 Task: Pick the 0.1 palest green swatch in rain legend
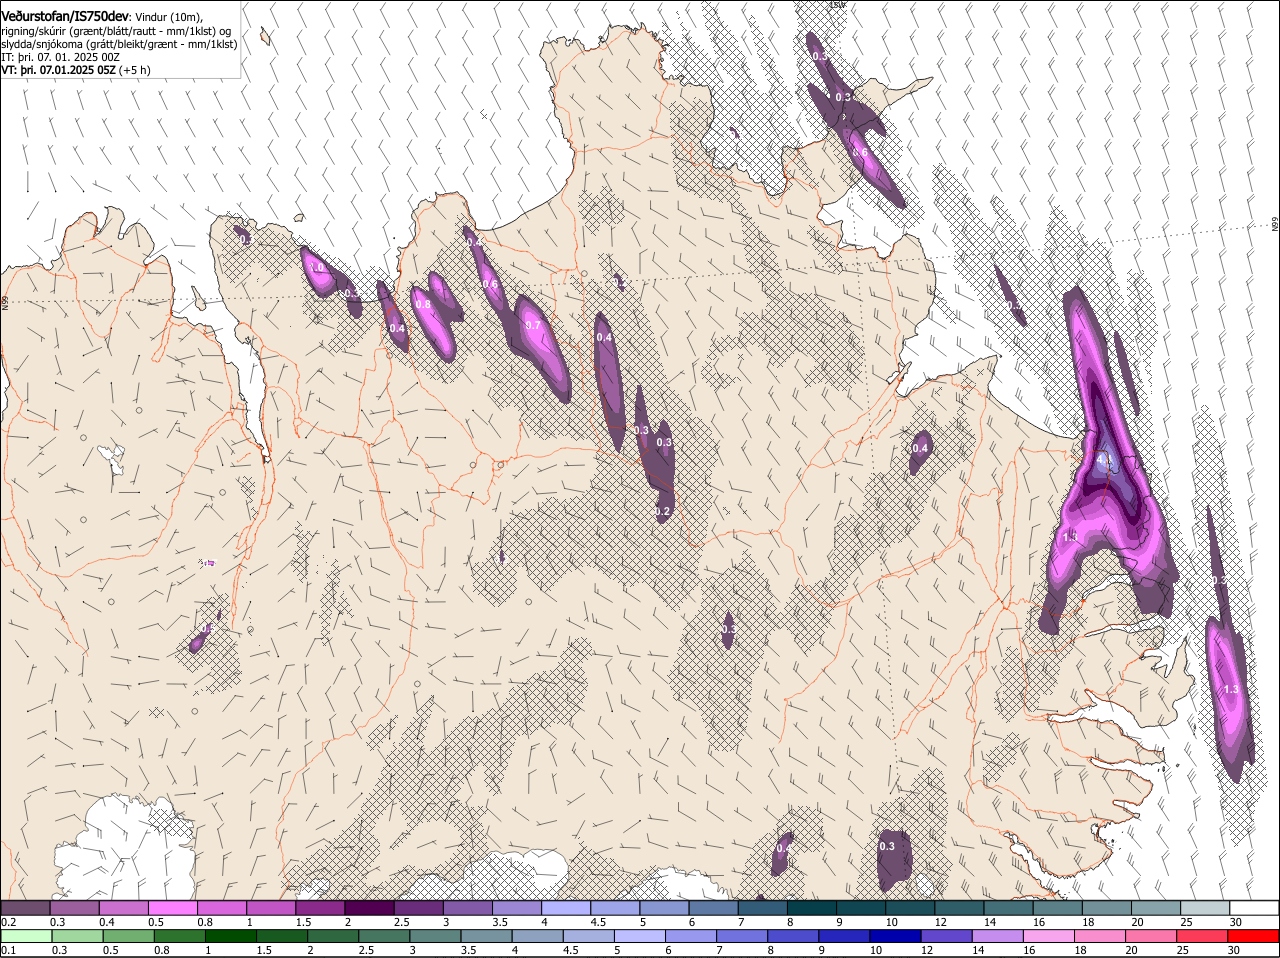point(26,937)
